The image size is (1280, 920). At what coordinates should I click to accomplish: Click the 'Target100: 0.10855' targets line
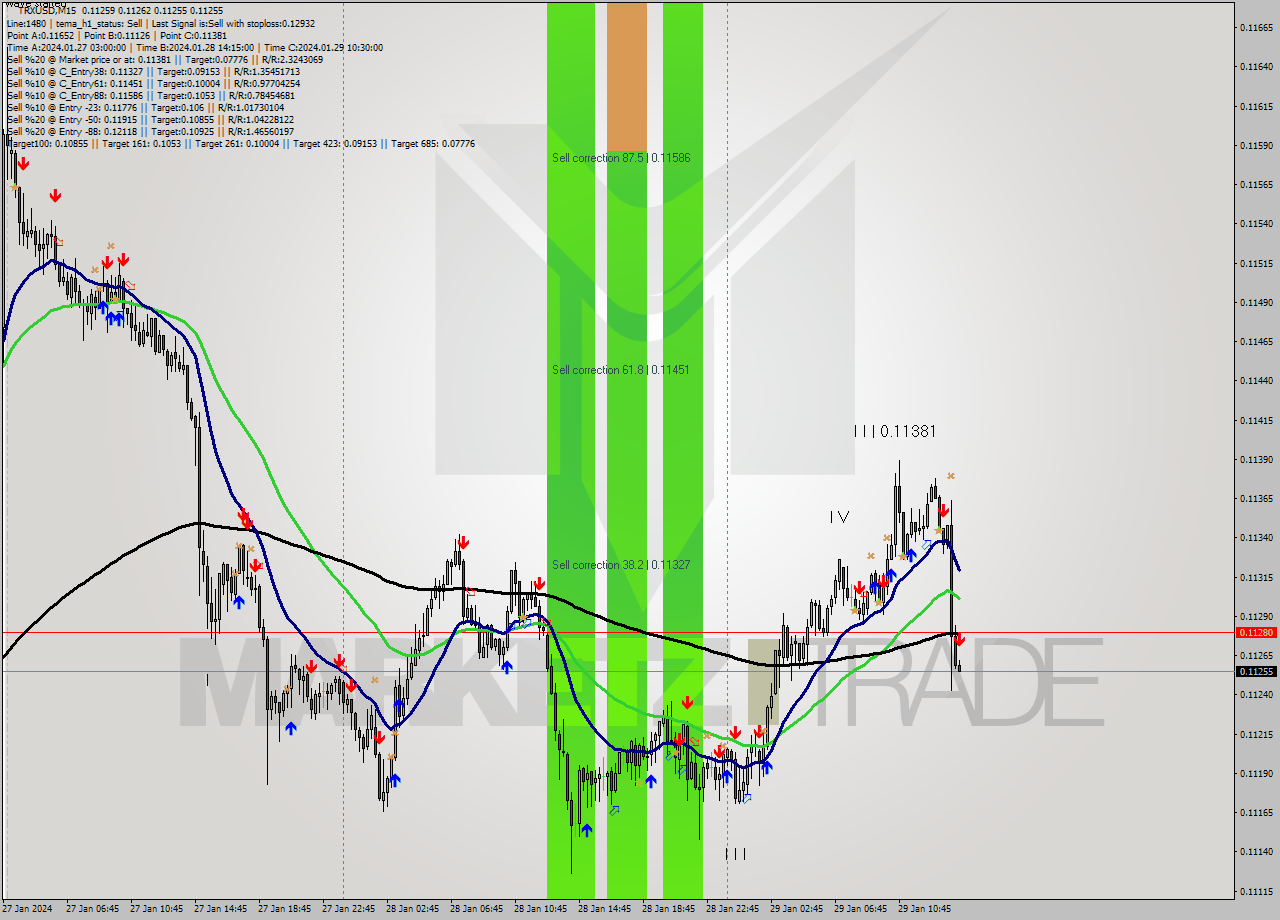coord(240,144)
